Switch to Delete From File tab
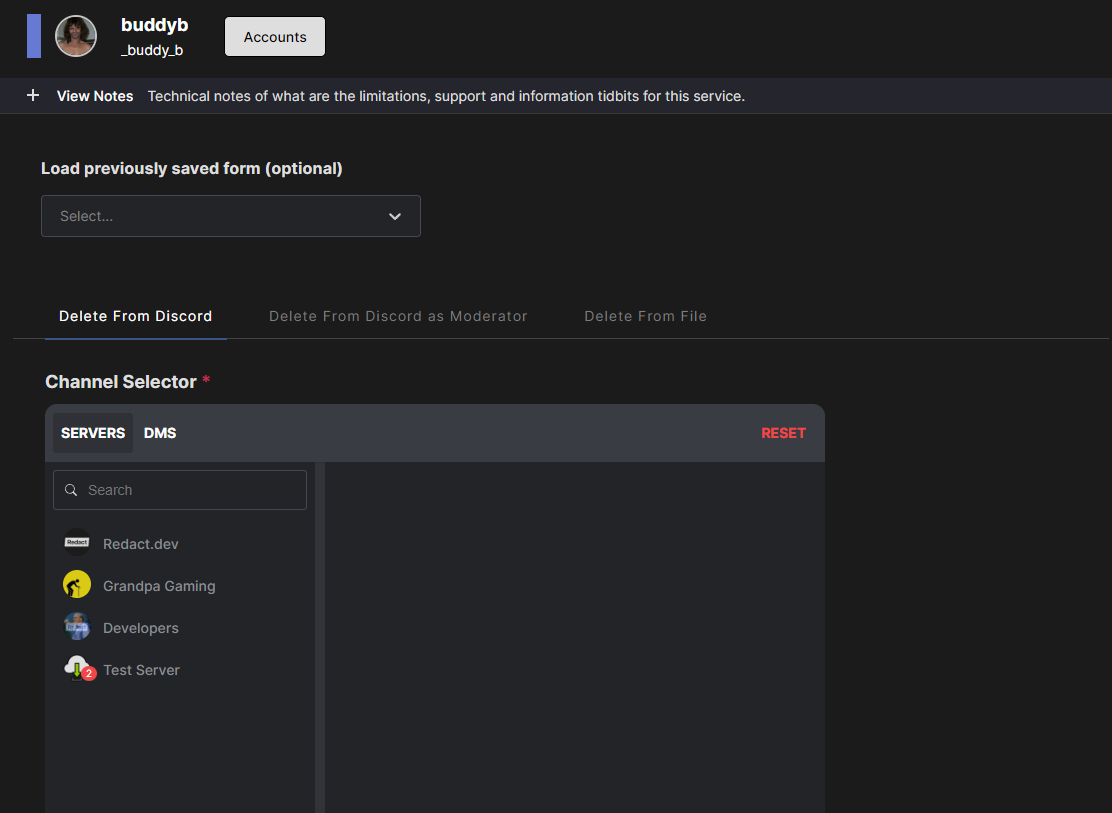The image size is (1112, 813). click(x=645, y=316)
